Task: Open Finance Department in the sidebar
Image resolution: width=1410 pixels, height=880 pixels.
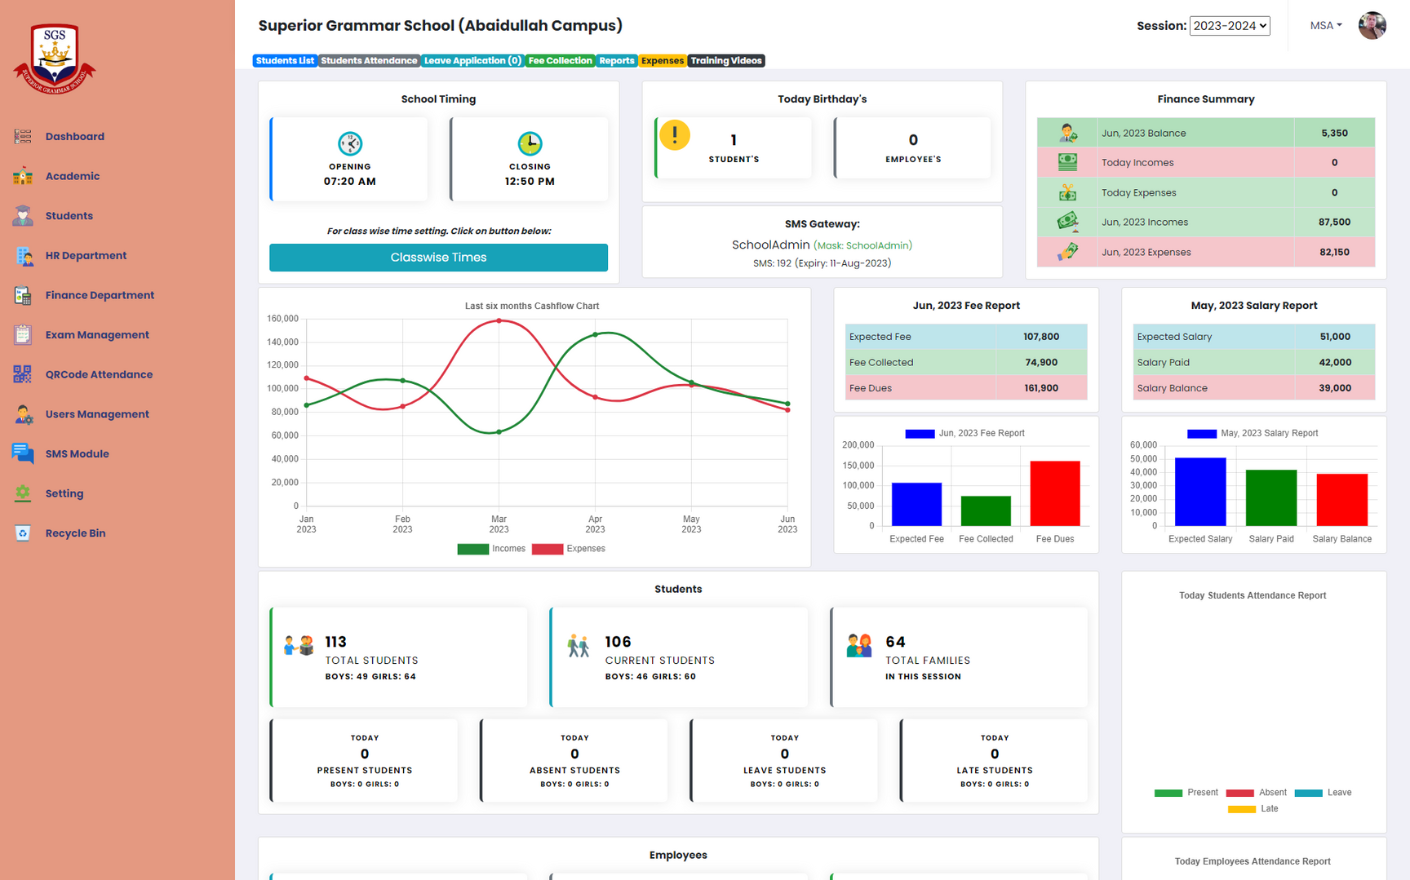Action: pos(100,295)
